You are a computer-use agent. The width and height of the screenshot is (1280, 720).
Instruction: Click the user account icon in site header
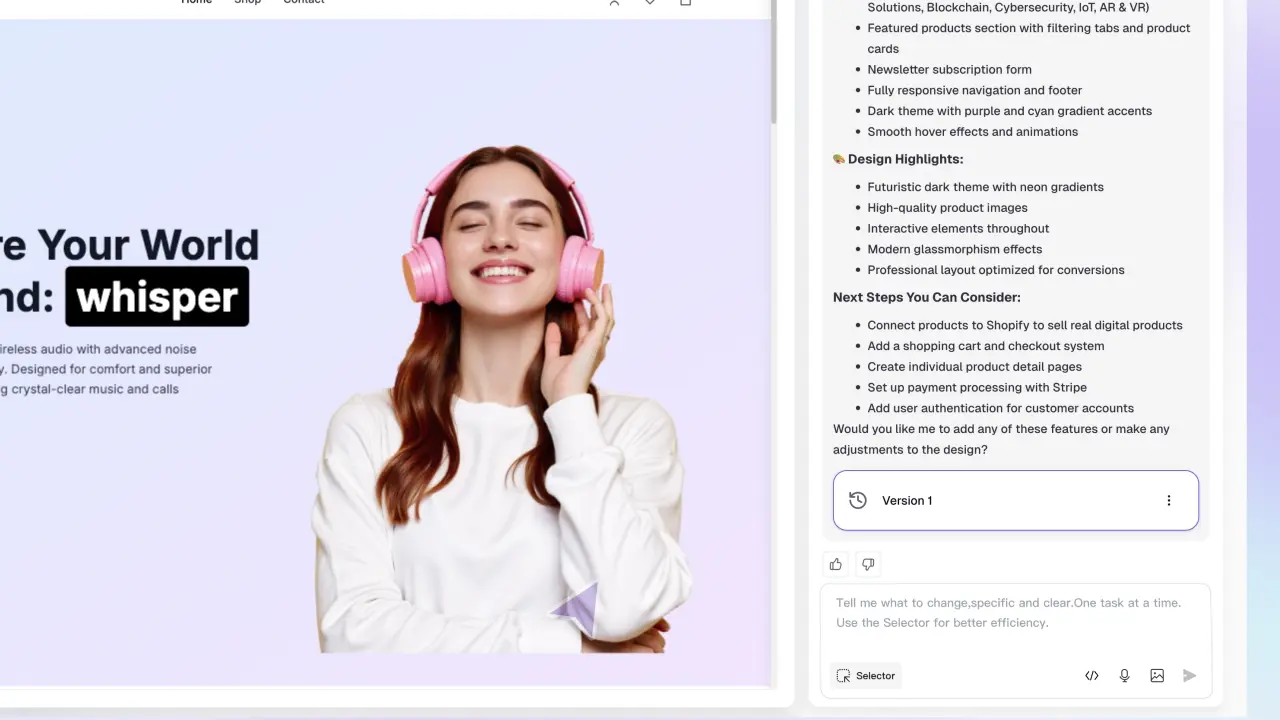(x=614, y=3)
